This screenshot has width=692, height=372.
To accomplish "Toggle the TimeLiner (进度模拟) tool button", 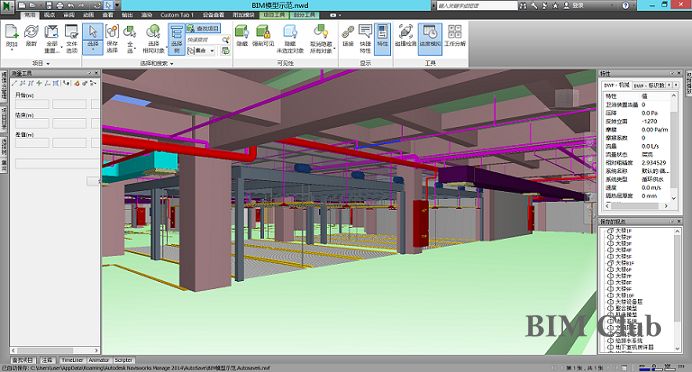I will [430, 39].
